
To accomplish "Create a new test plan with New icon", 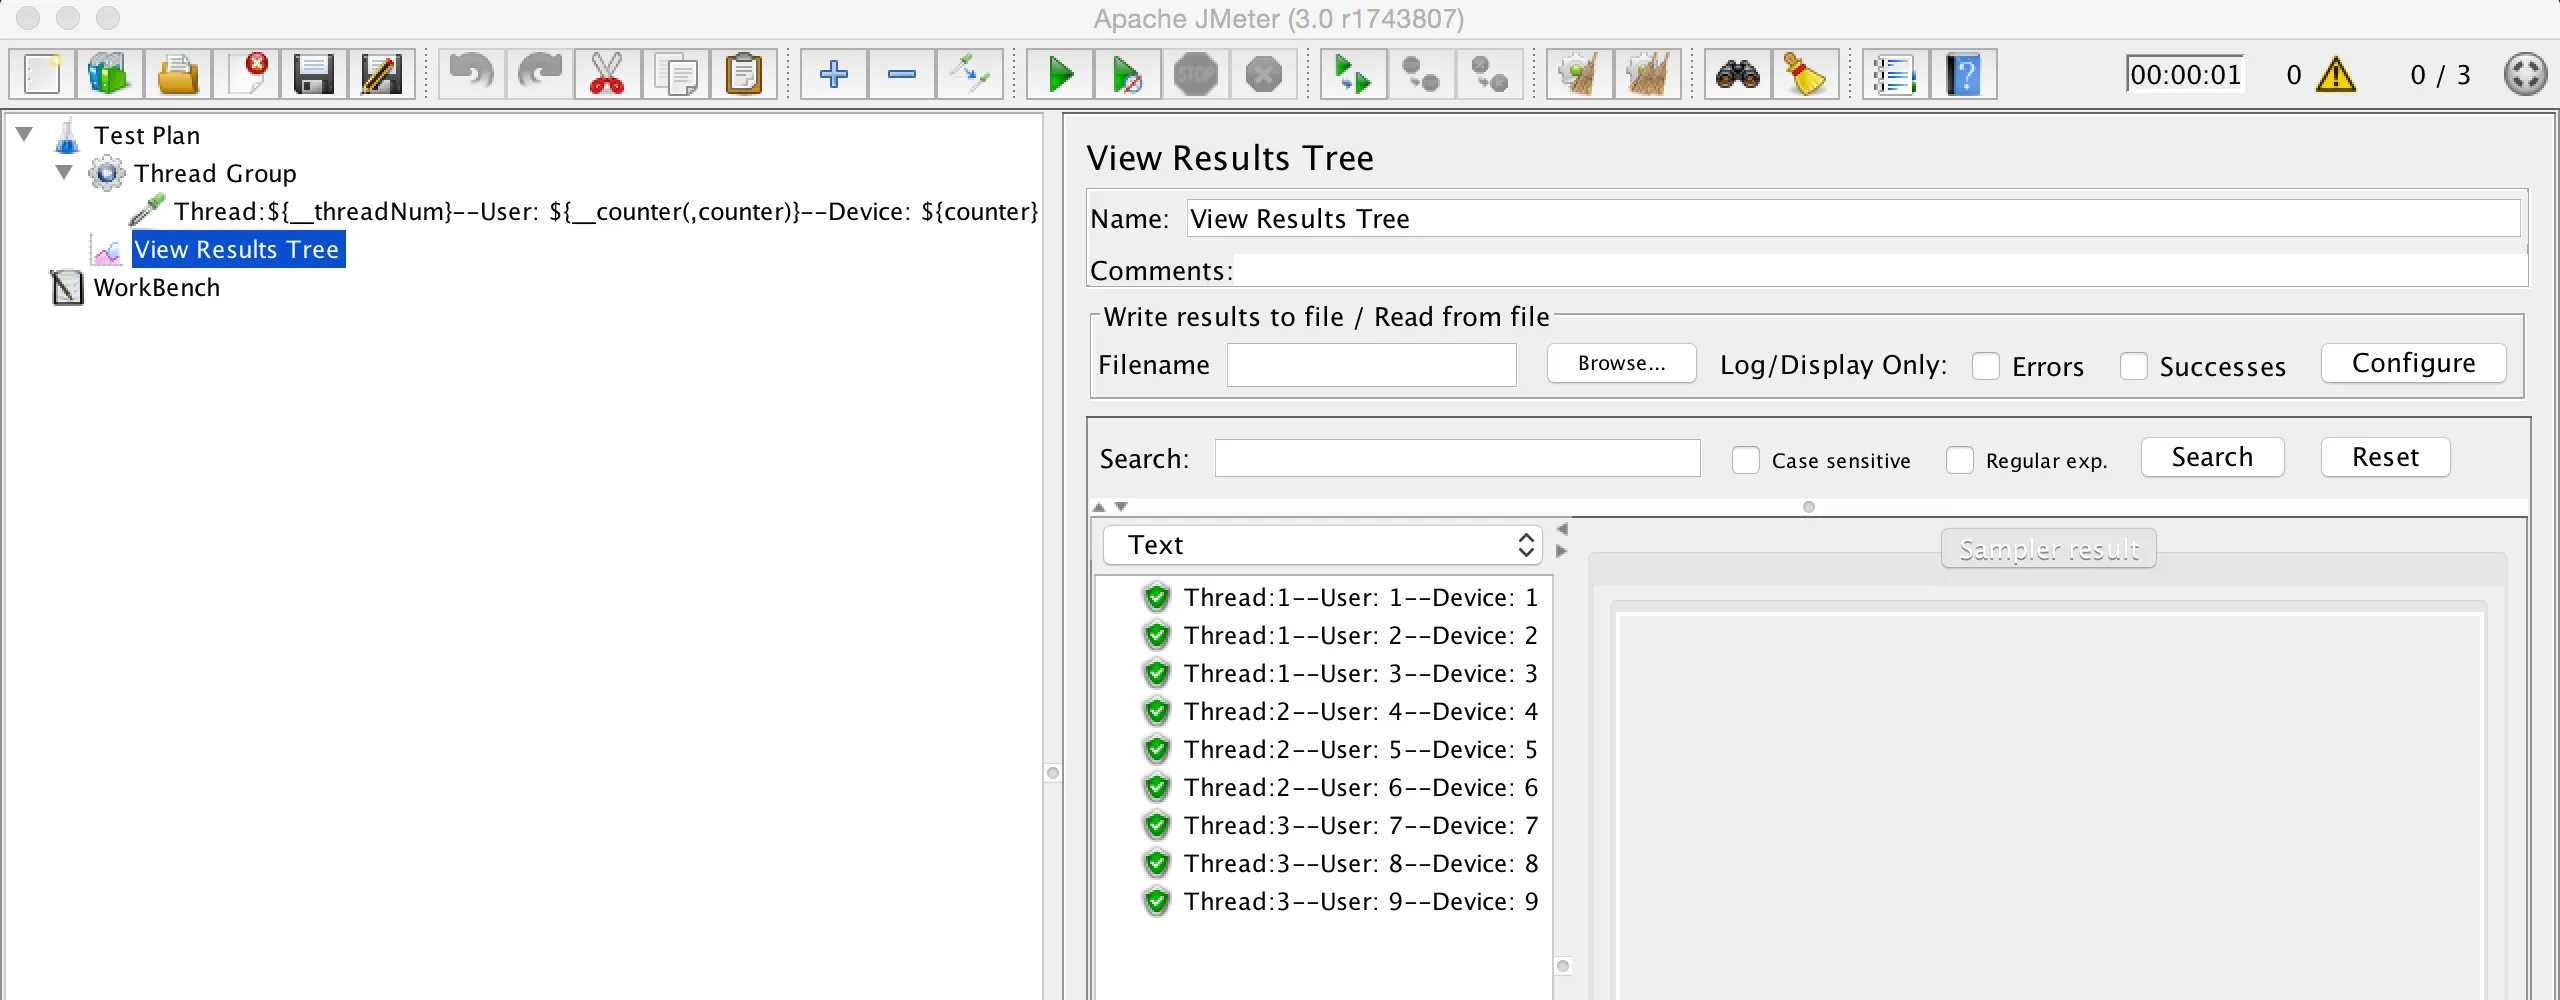I will [x=42, y=74].
